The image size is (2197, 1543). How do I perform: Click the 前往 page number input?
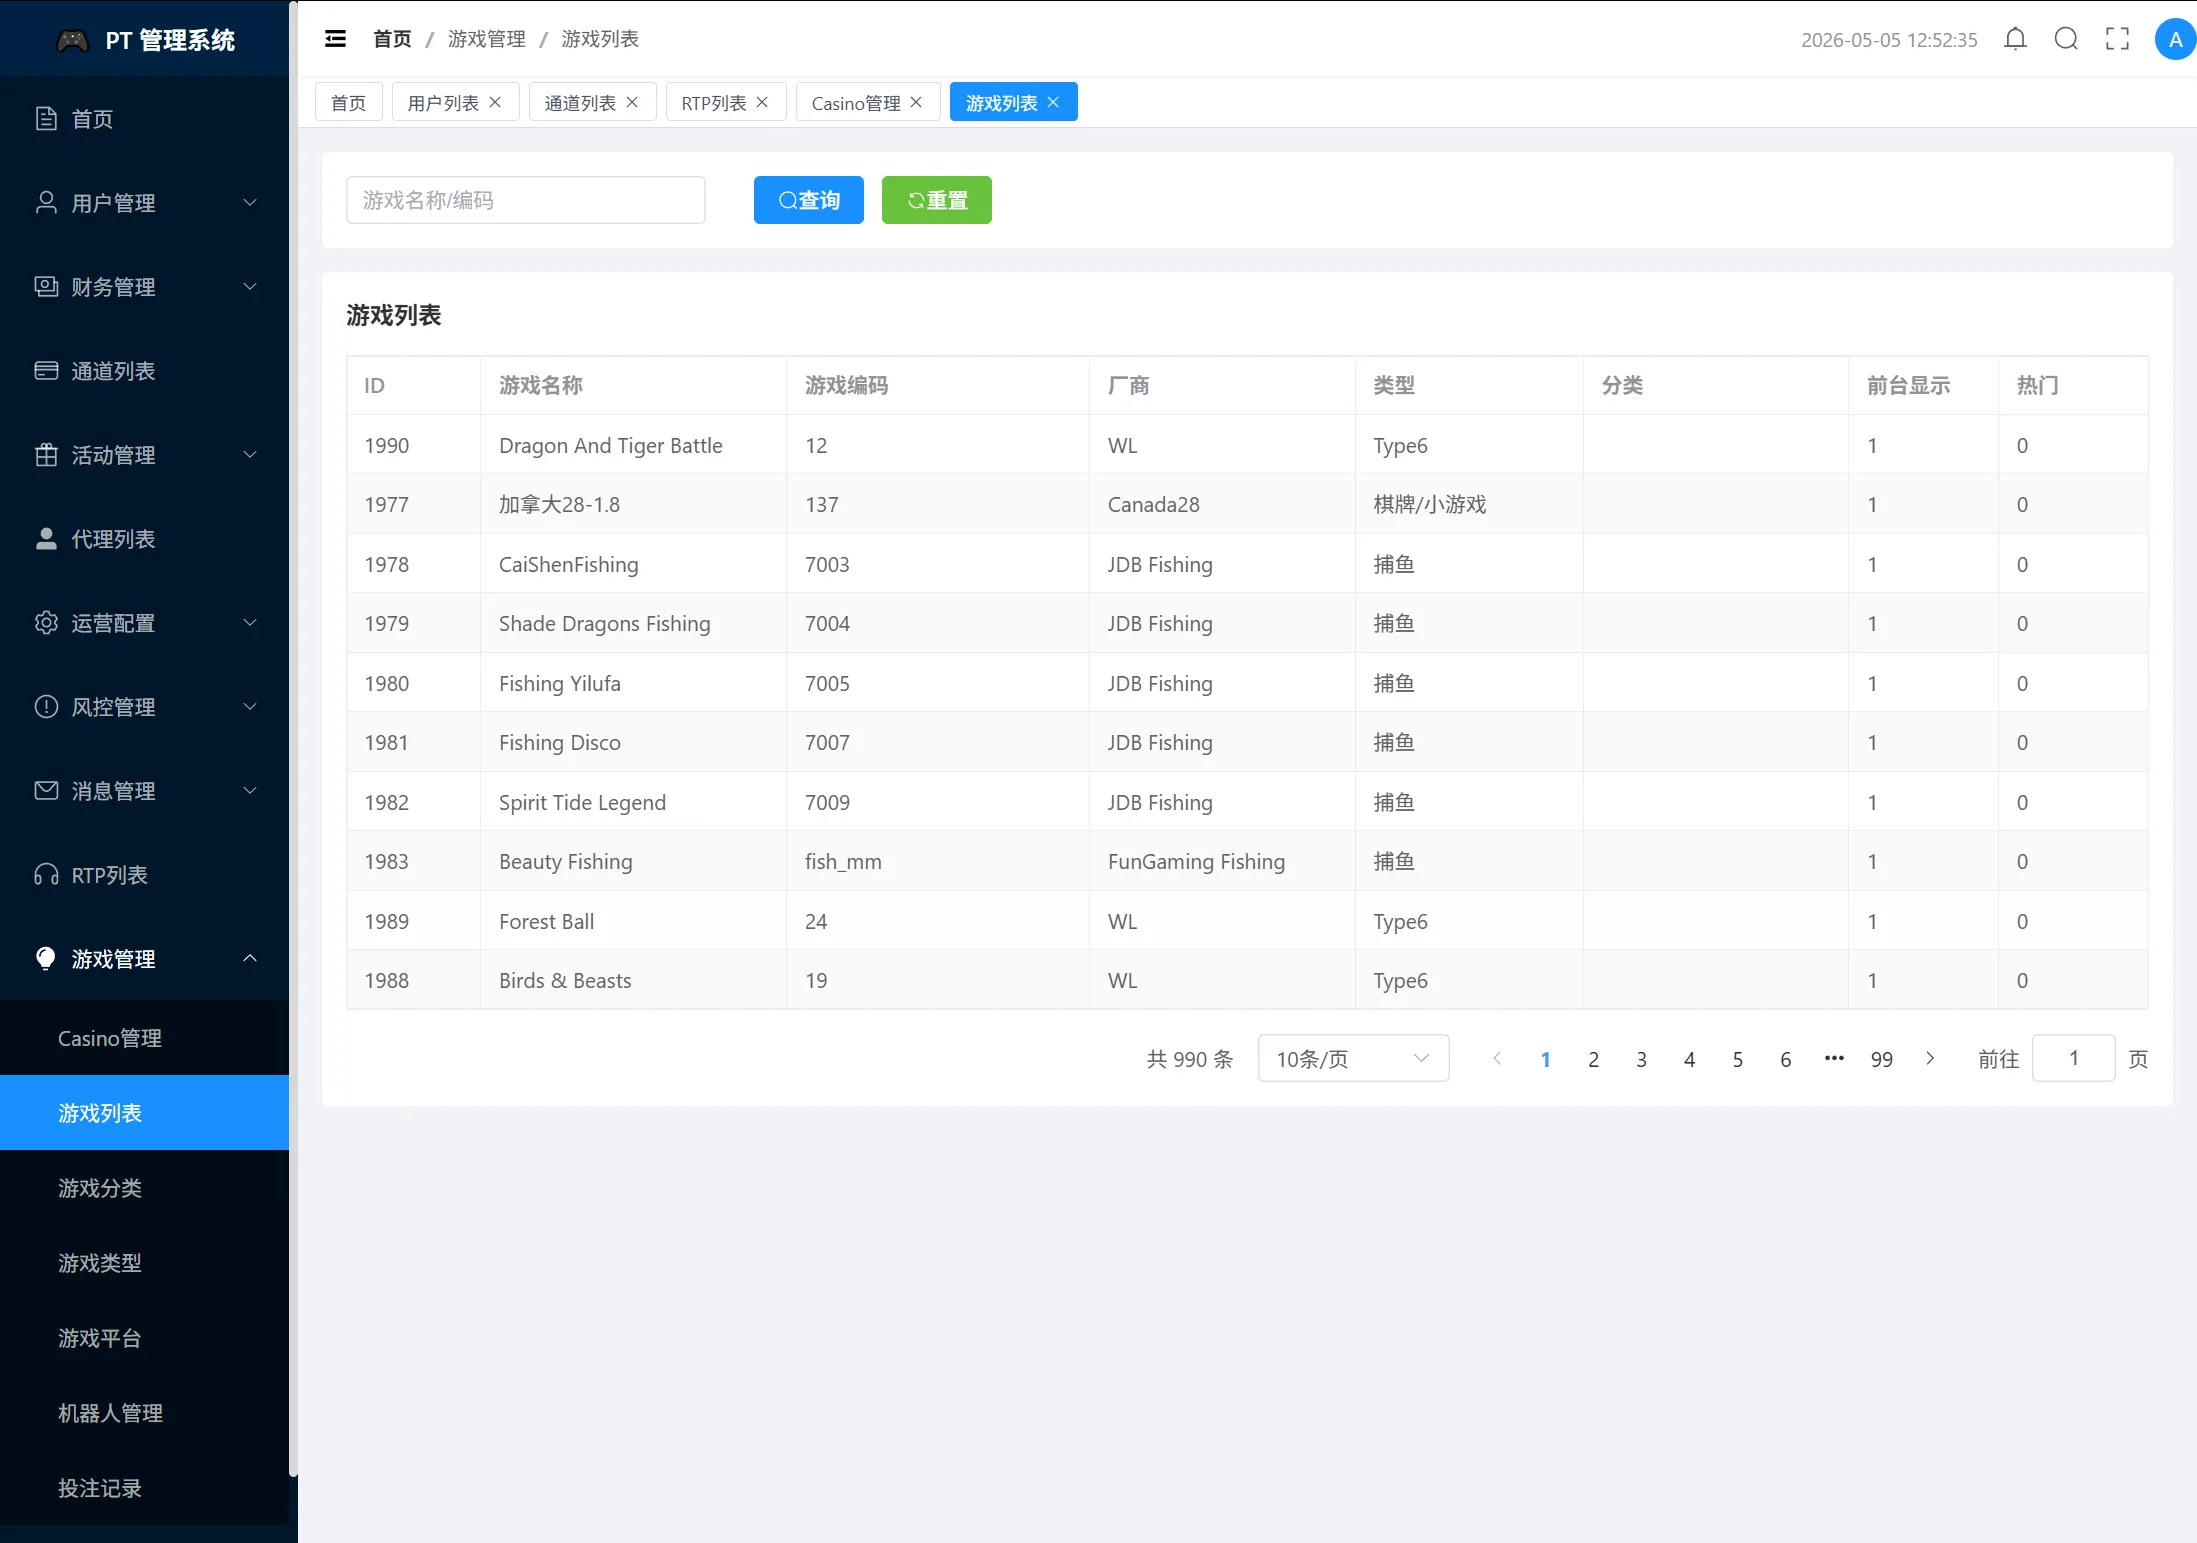[x=2073, y=1058]
